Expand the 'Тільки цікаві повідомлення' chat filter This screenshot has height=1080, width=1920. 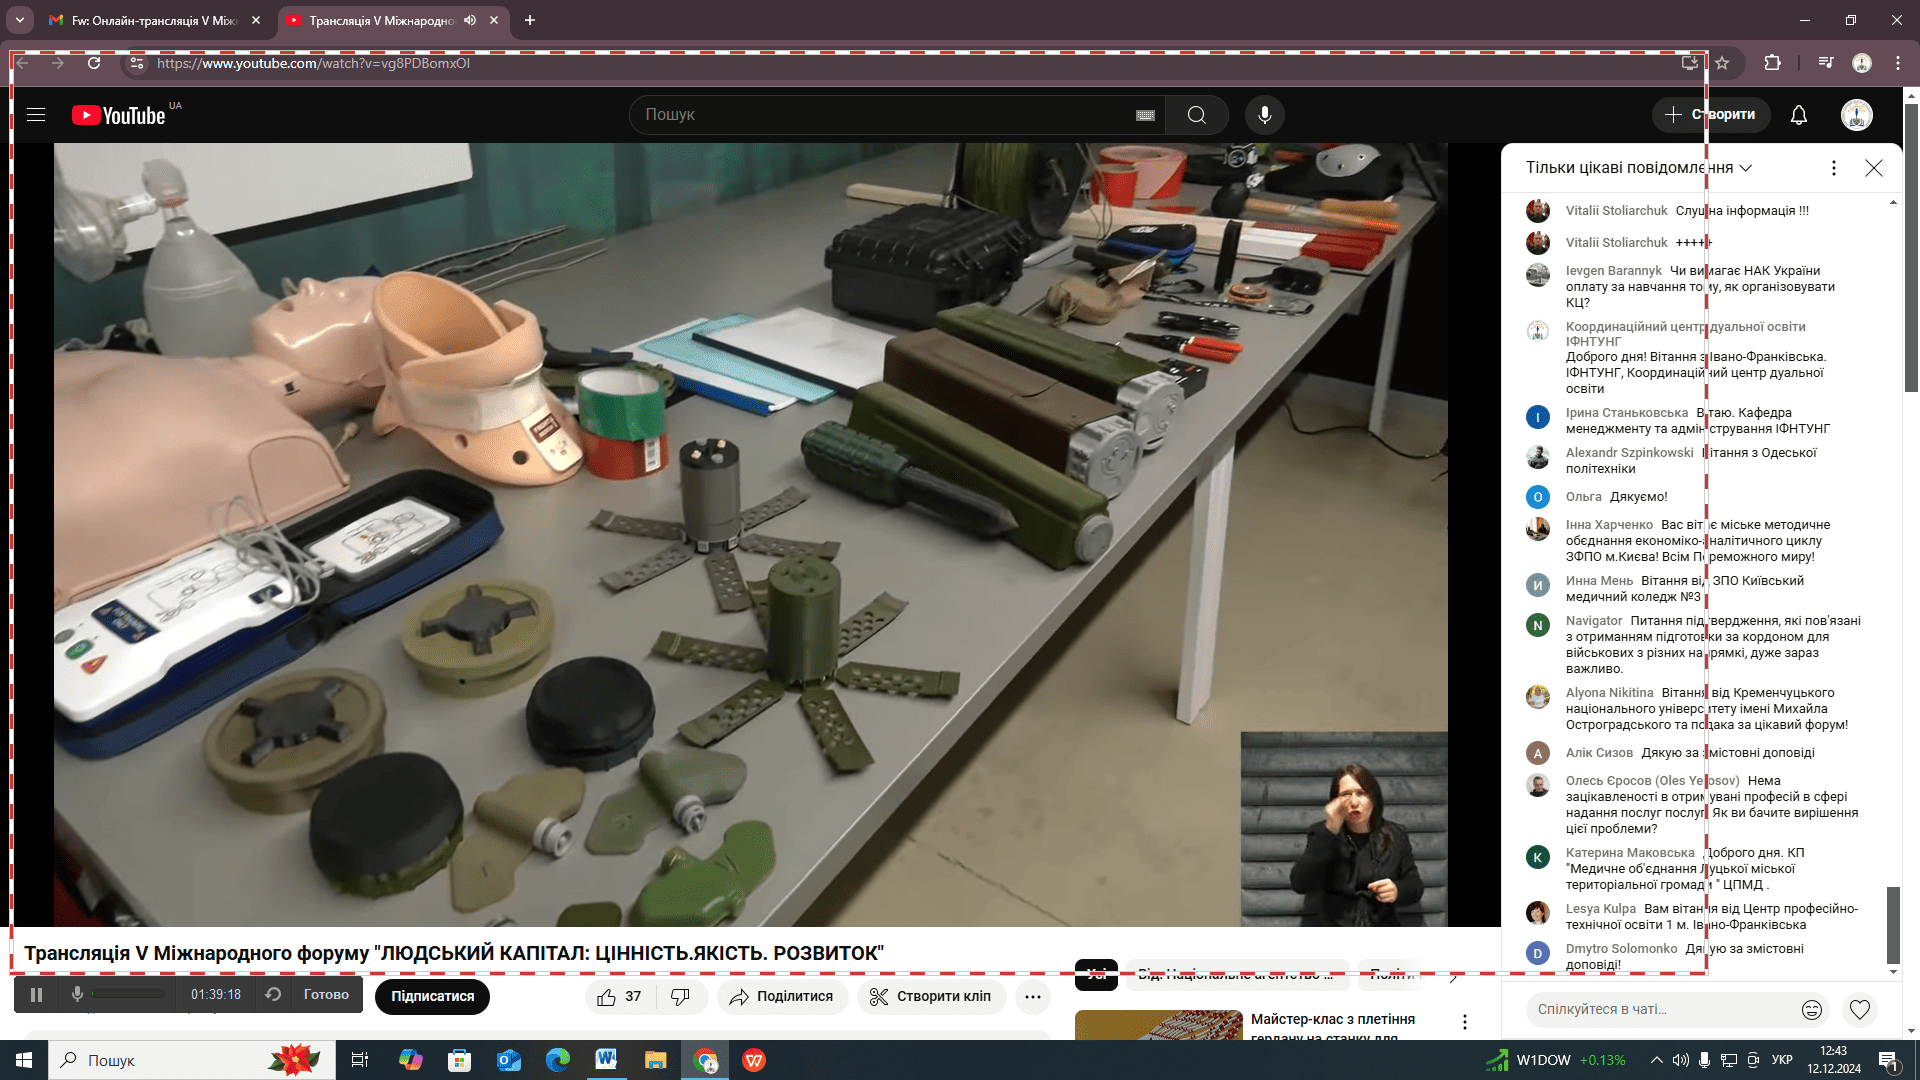click(x=1639, y=168)
